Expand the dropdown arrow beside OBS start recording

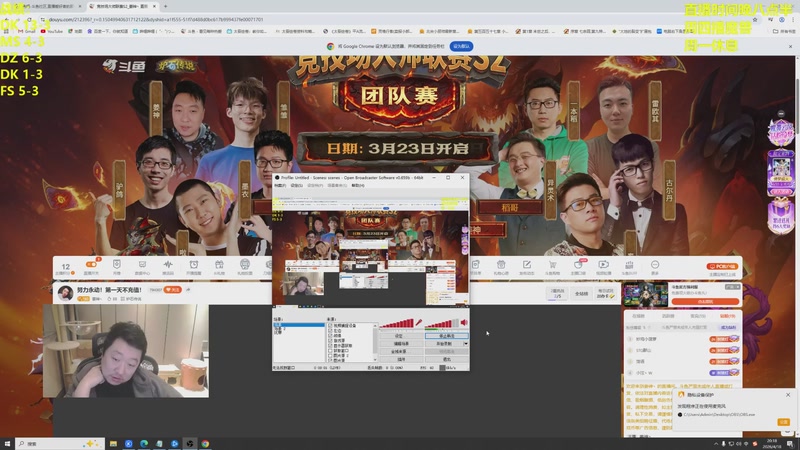pyautogui.click(x=466, y=344)
